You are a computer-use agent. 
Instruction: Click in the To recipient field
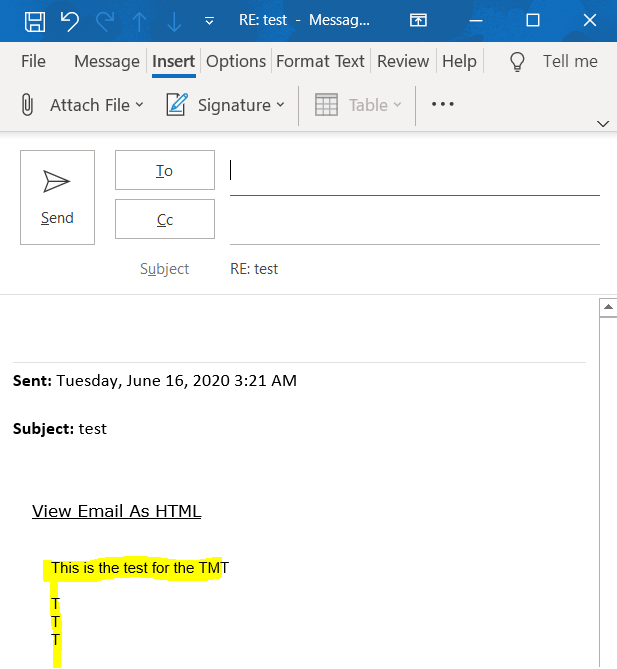click(414, 171)
